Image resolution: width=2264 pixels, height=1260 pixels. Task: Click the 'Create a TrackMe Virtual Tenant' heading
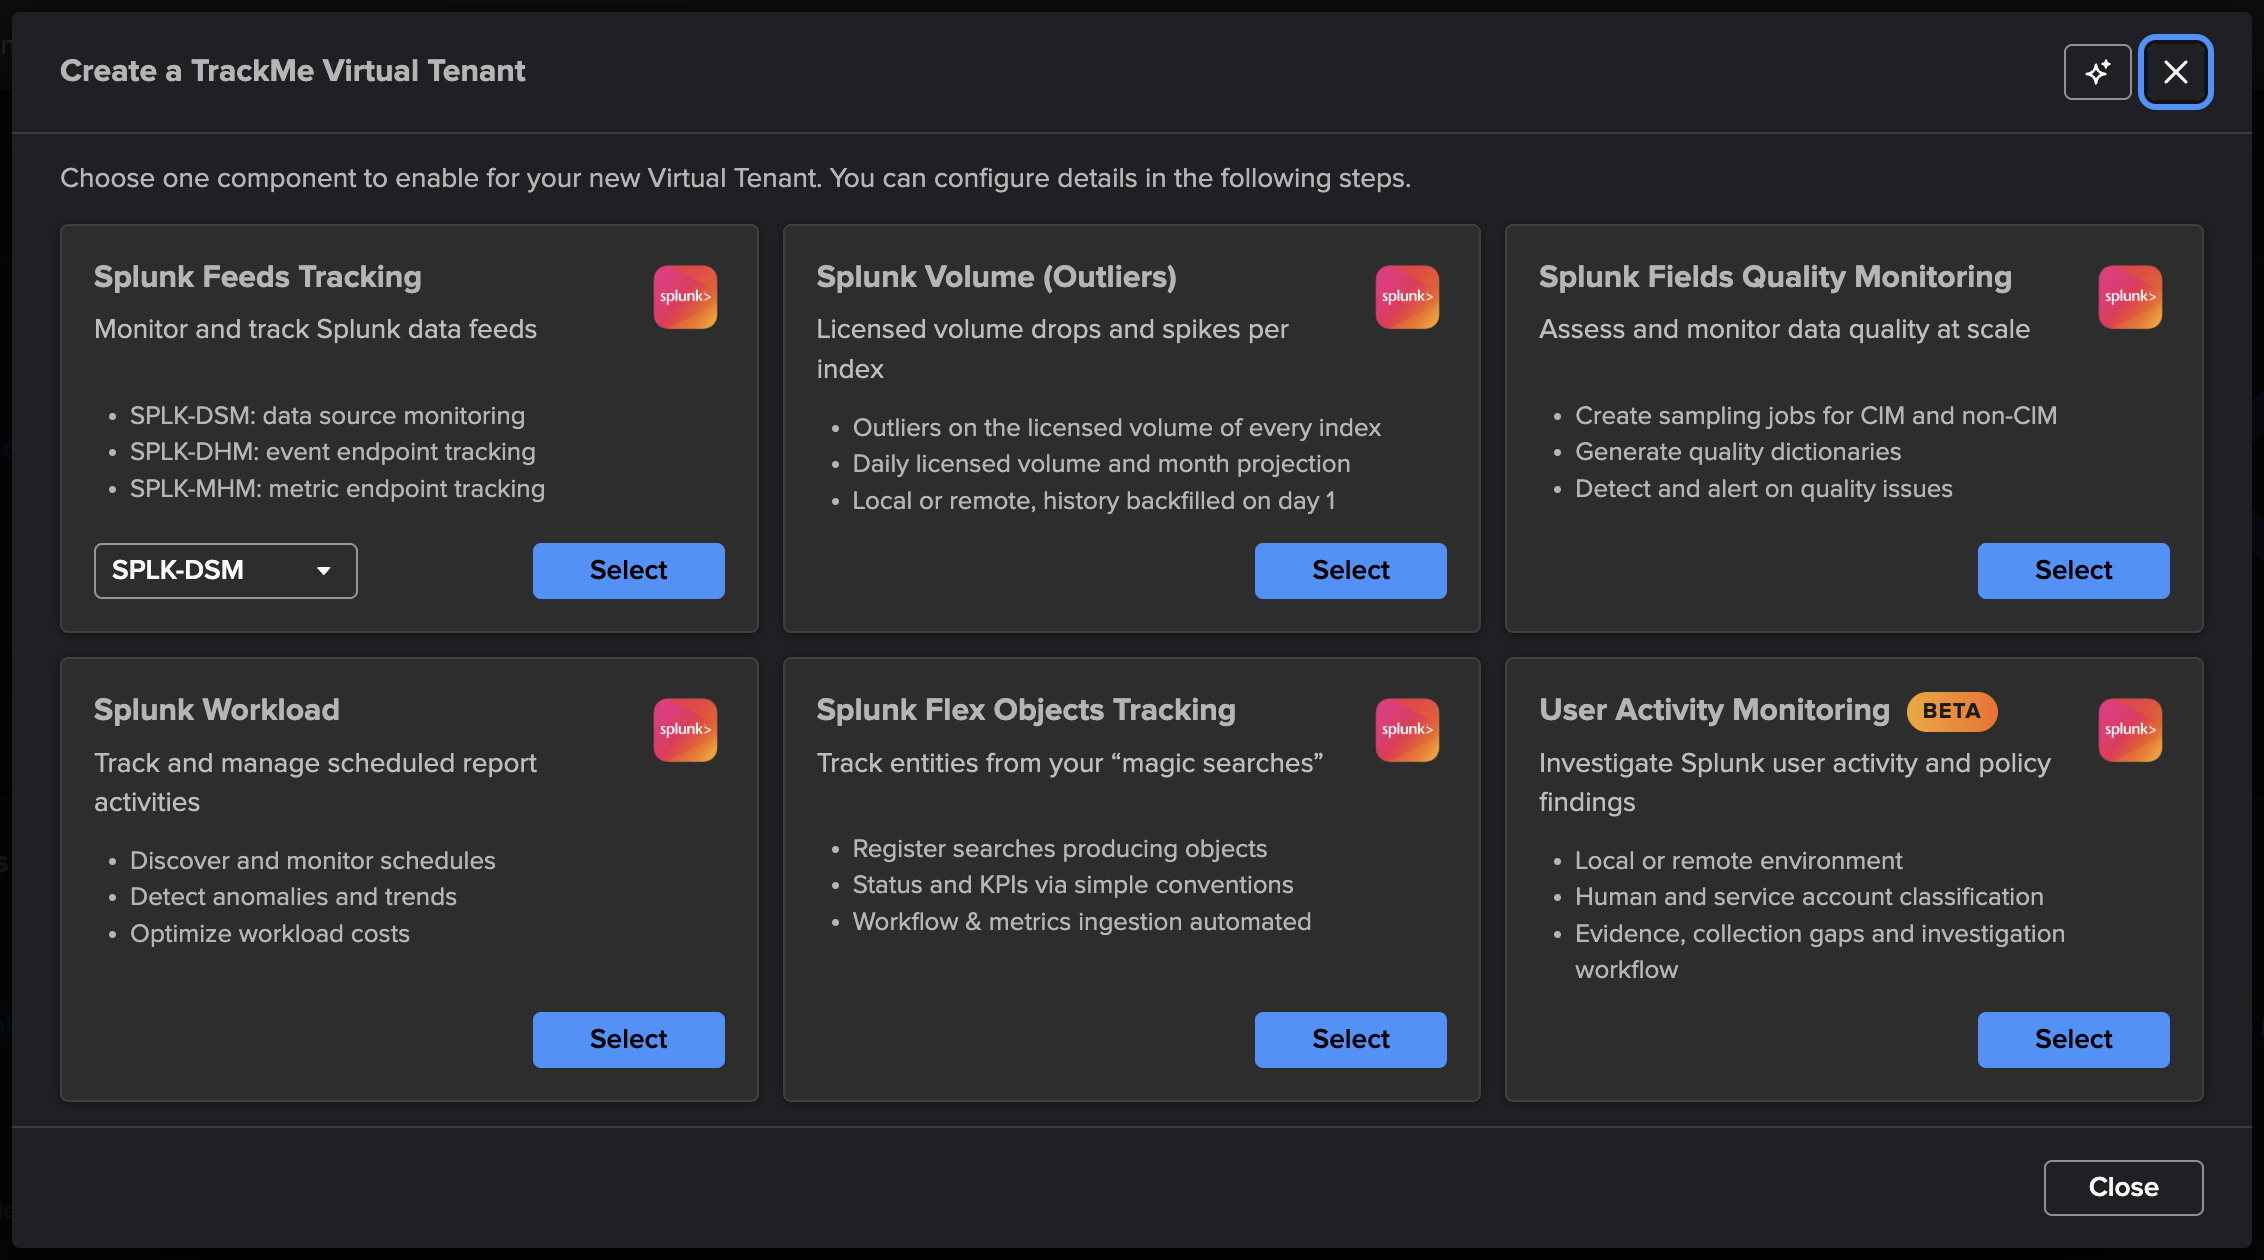point(292,71)
